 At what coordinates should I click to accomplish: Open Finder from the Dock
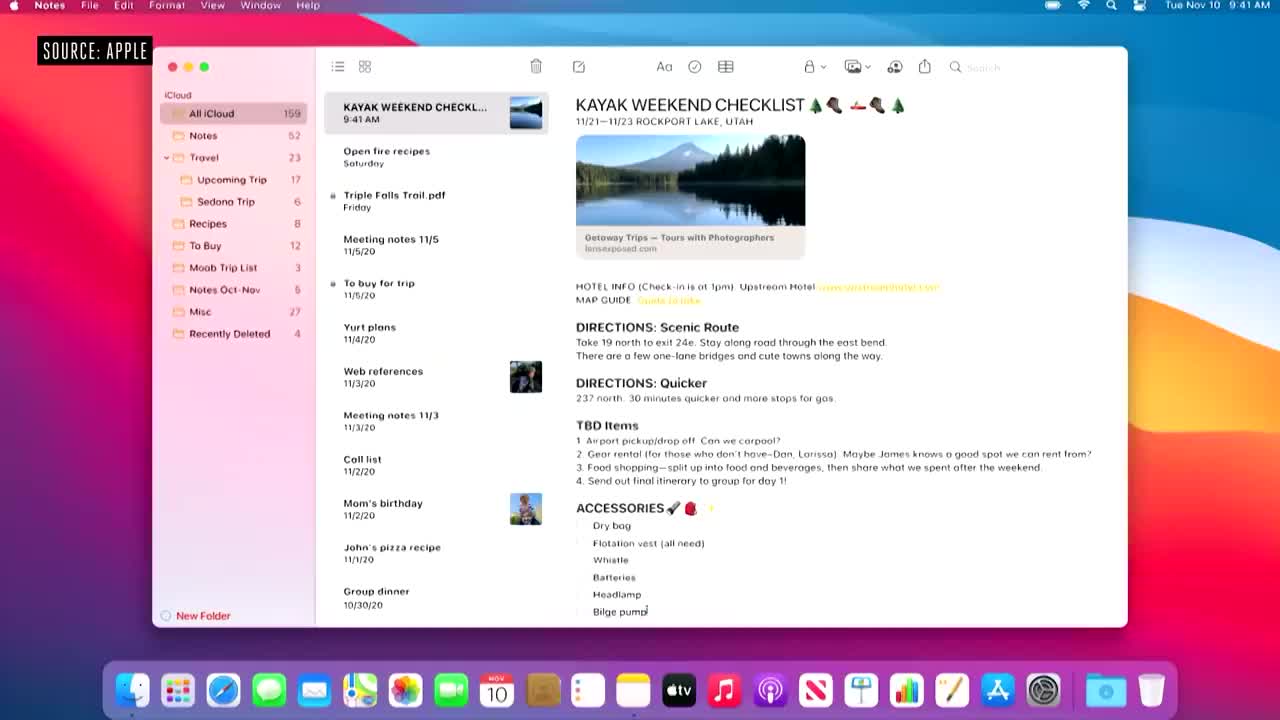(x=132, y=690)
